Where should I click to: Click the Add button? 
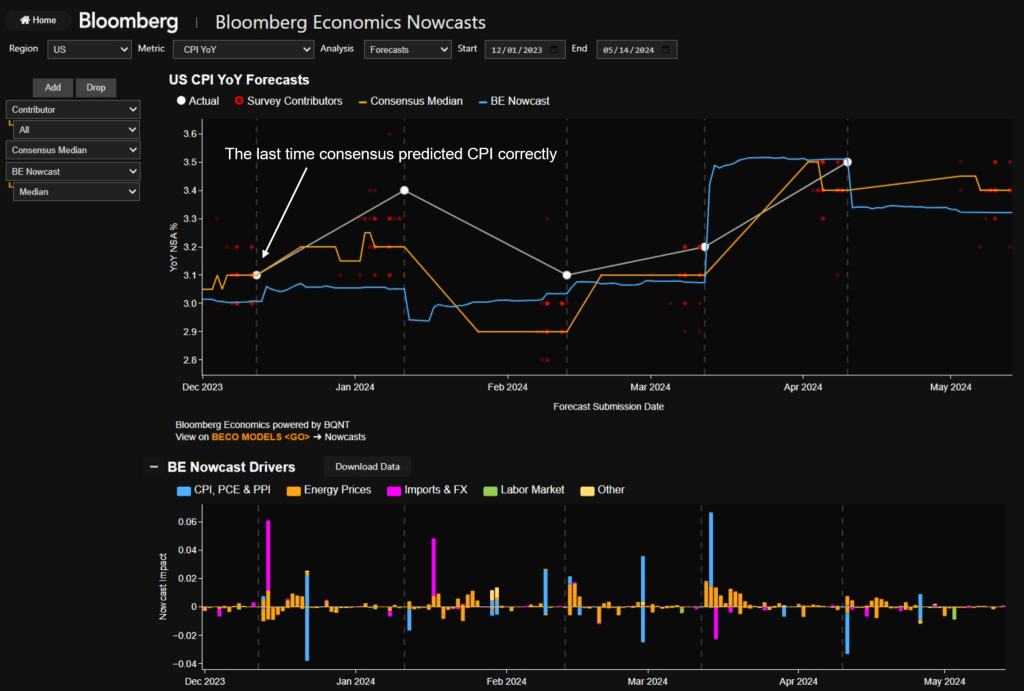(x=52, y=88)
